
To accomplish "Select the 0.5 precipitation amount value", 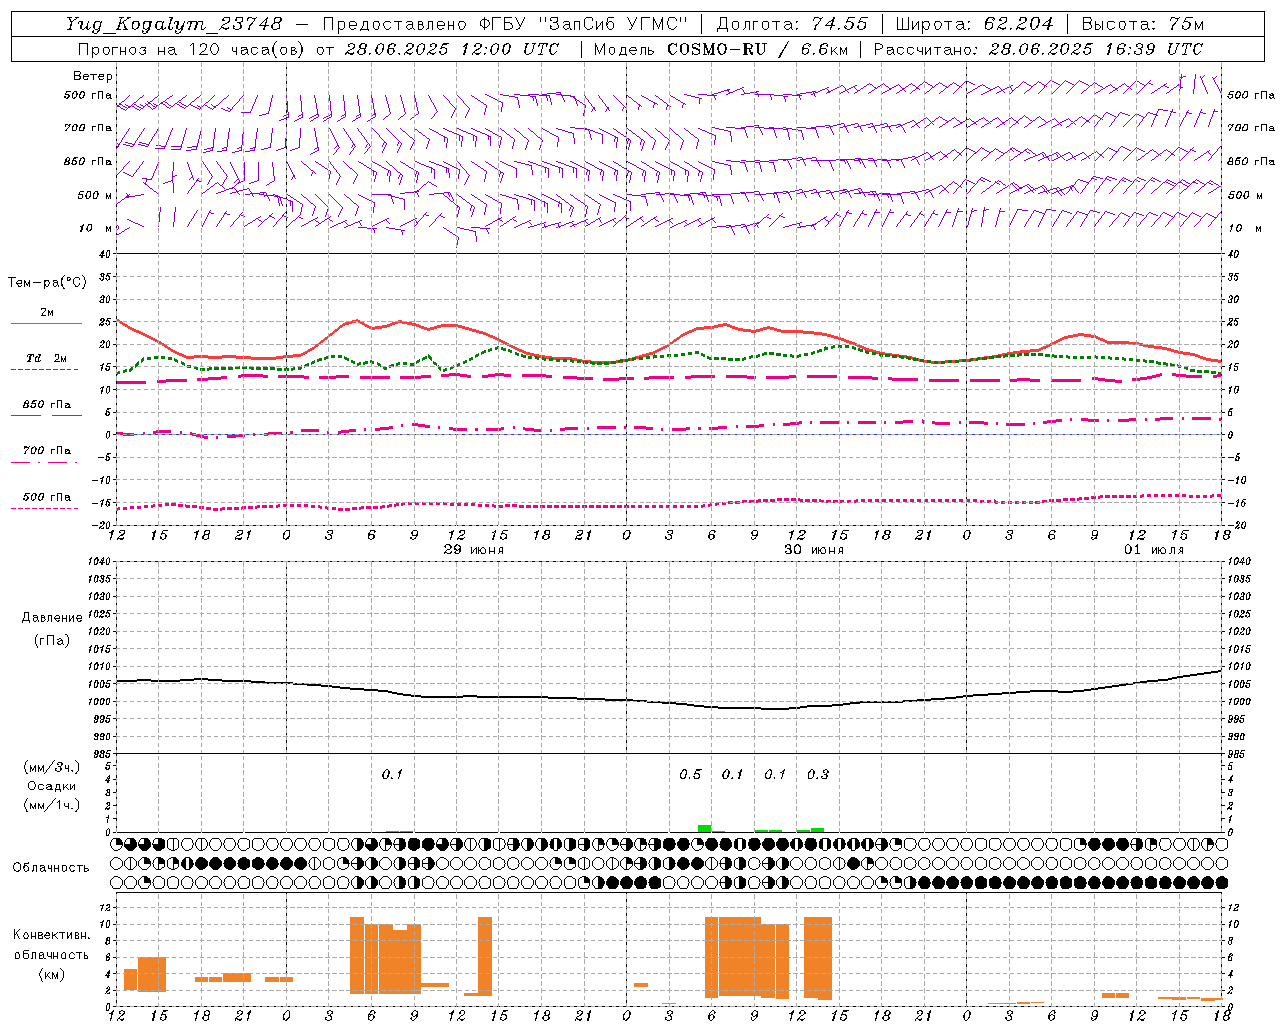I will [690, 775].
